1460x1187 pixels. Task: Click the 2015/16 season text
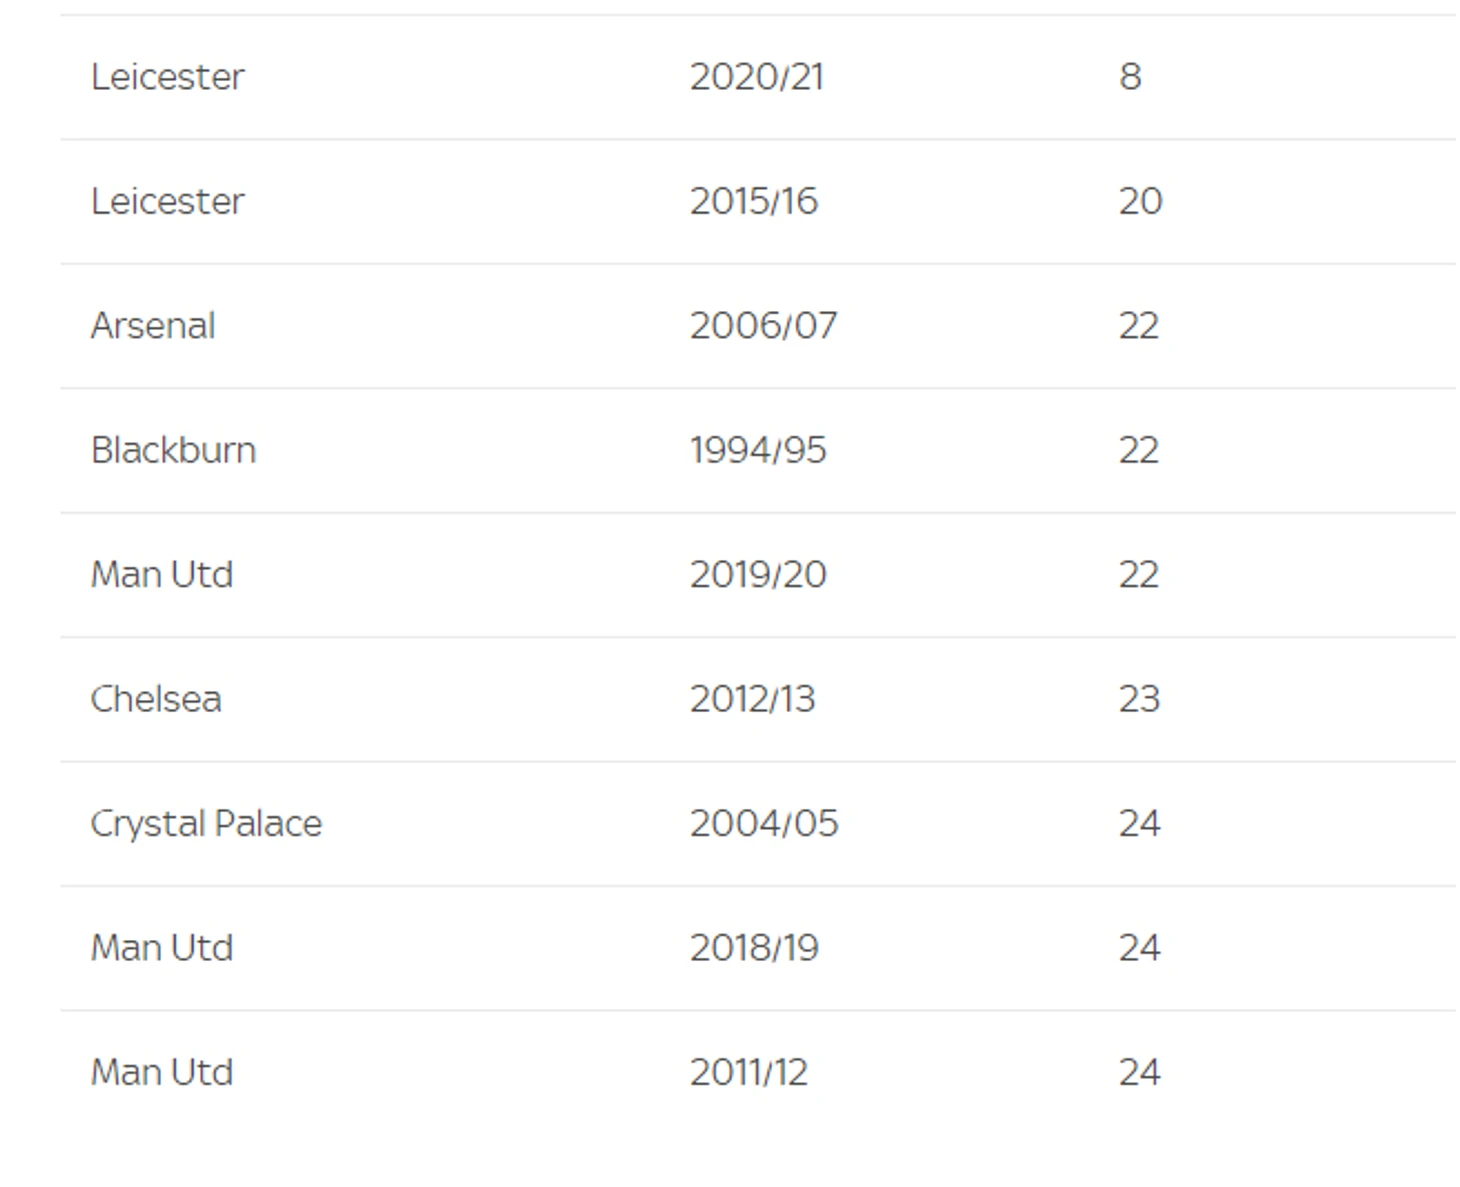pos(754,201)
